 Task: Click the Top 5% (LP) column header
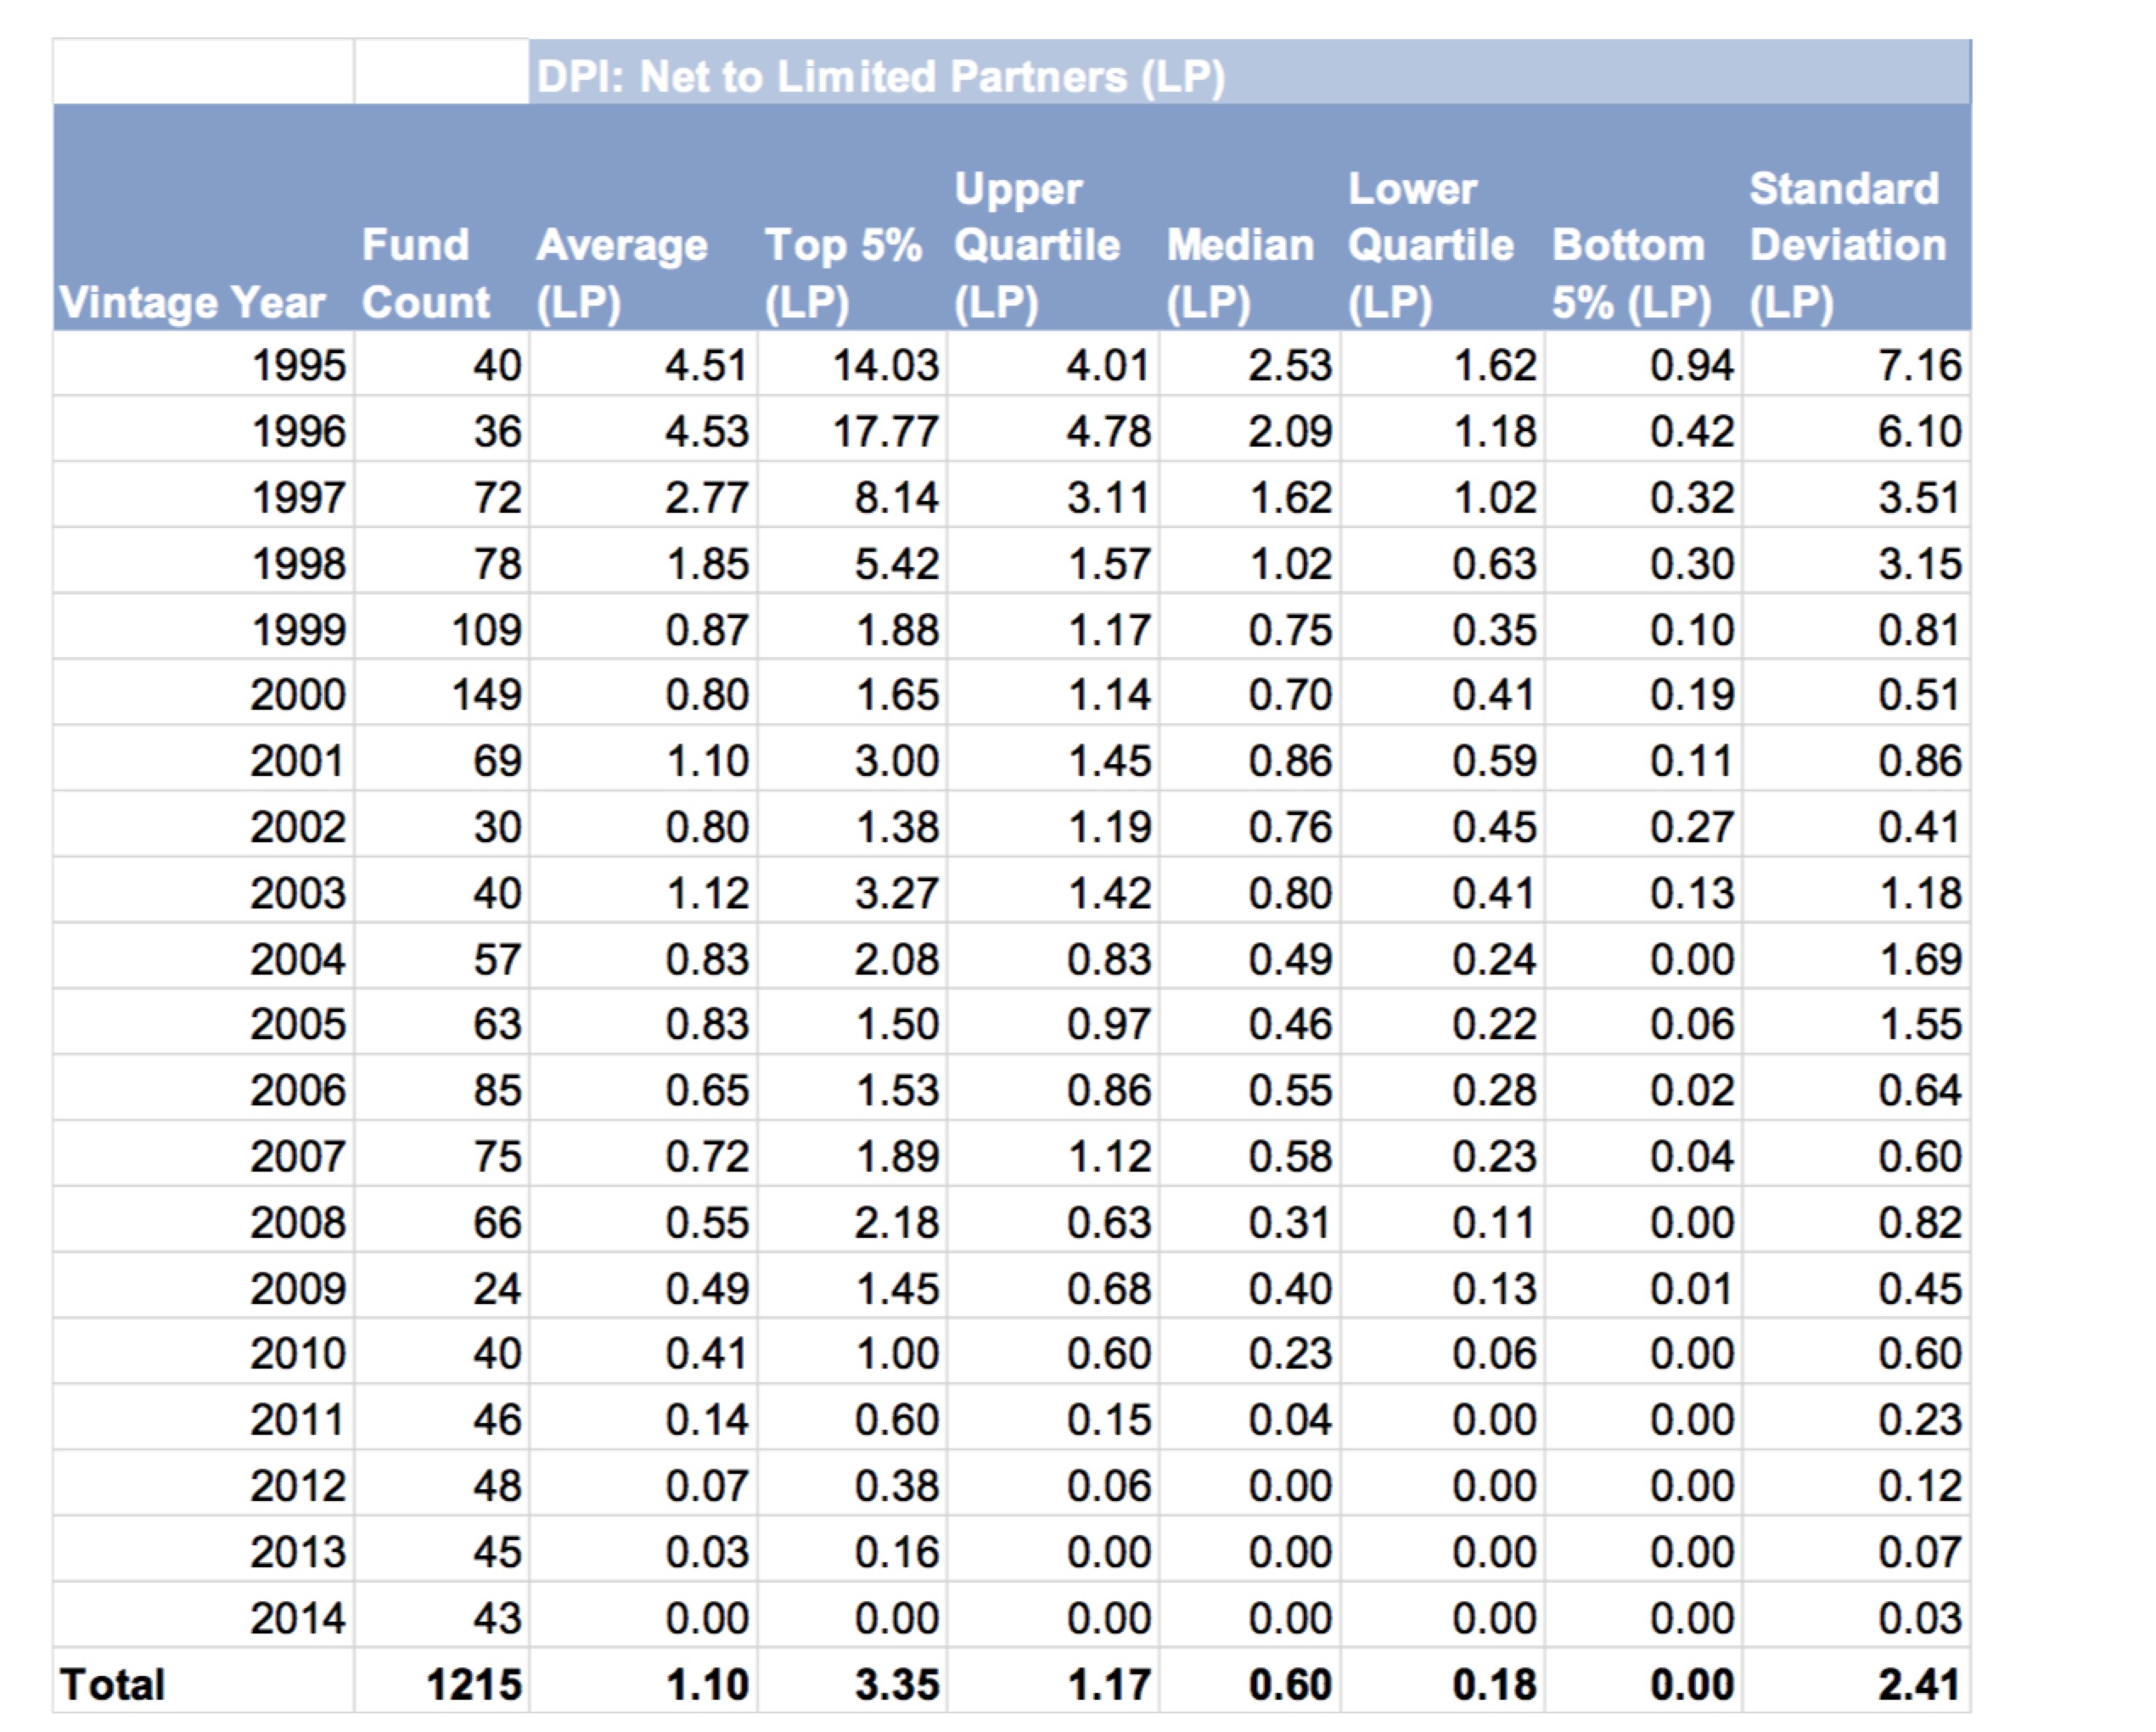click(x=842, y=273)
